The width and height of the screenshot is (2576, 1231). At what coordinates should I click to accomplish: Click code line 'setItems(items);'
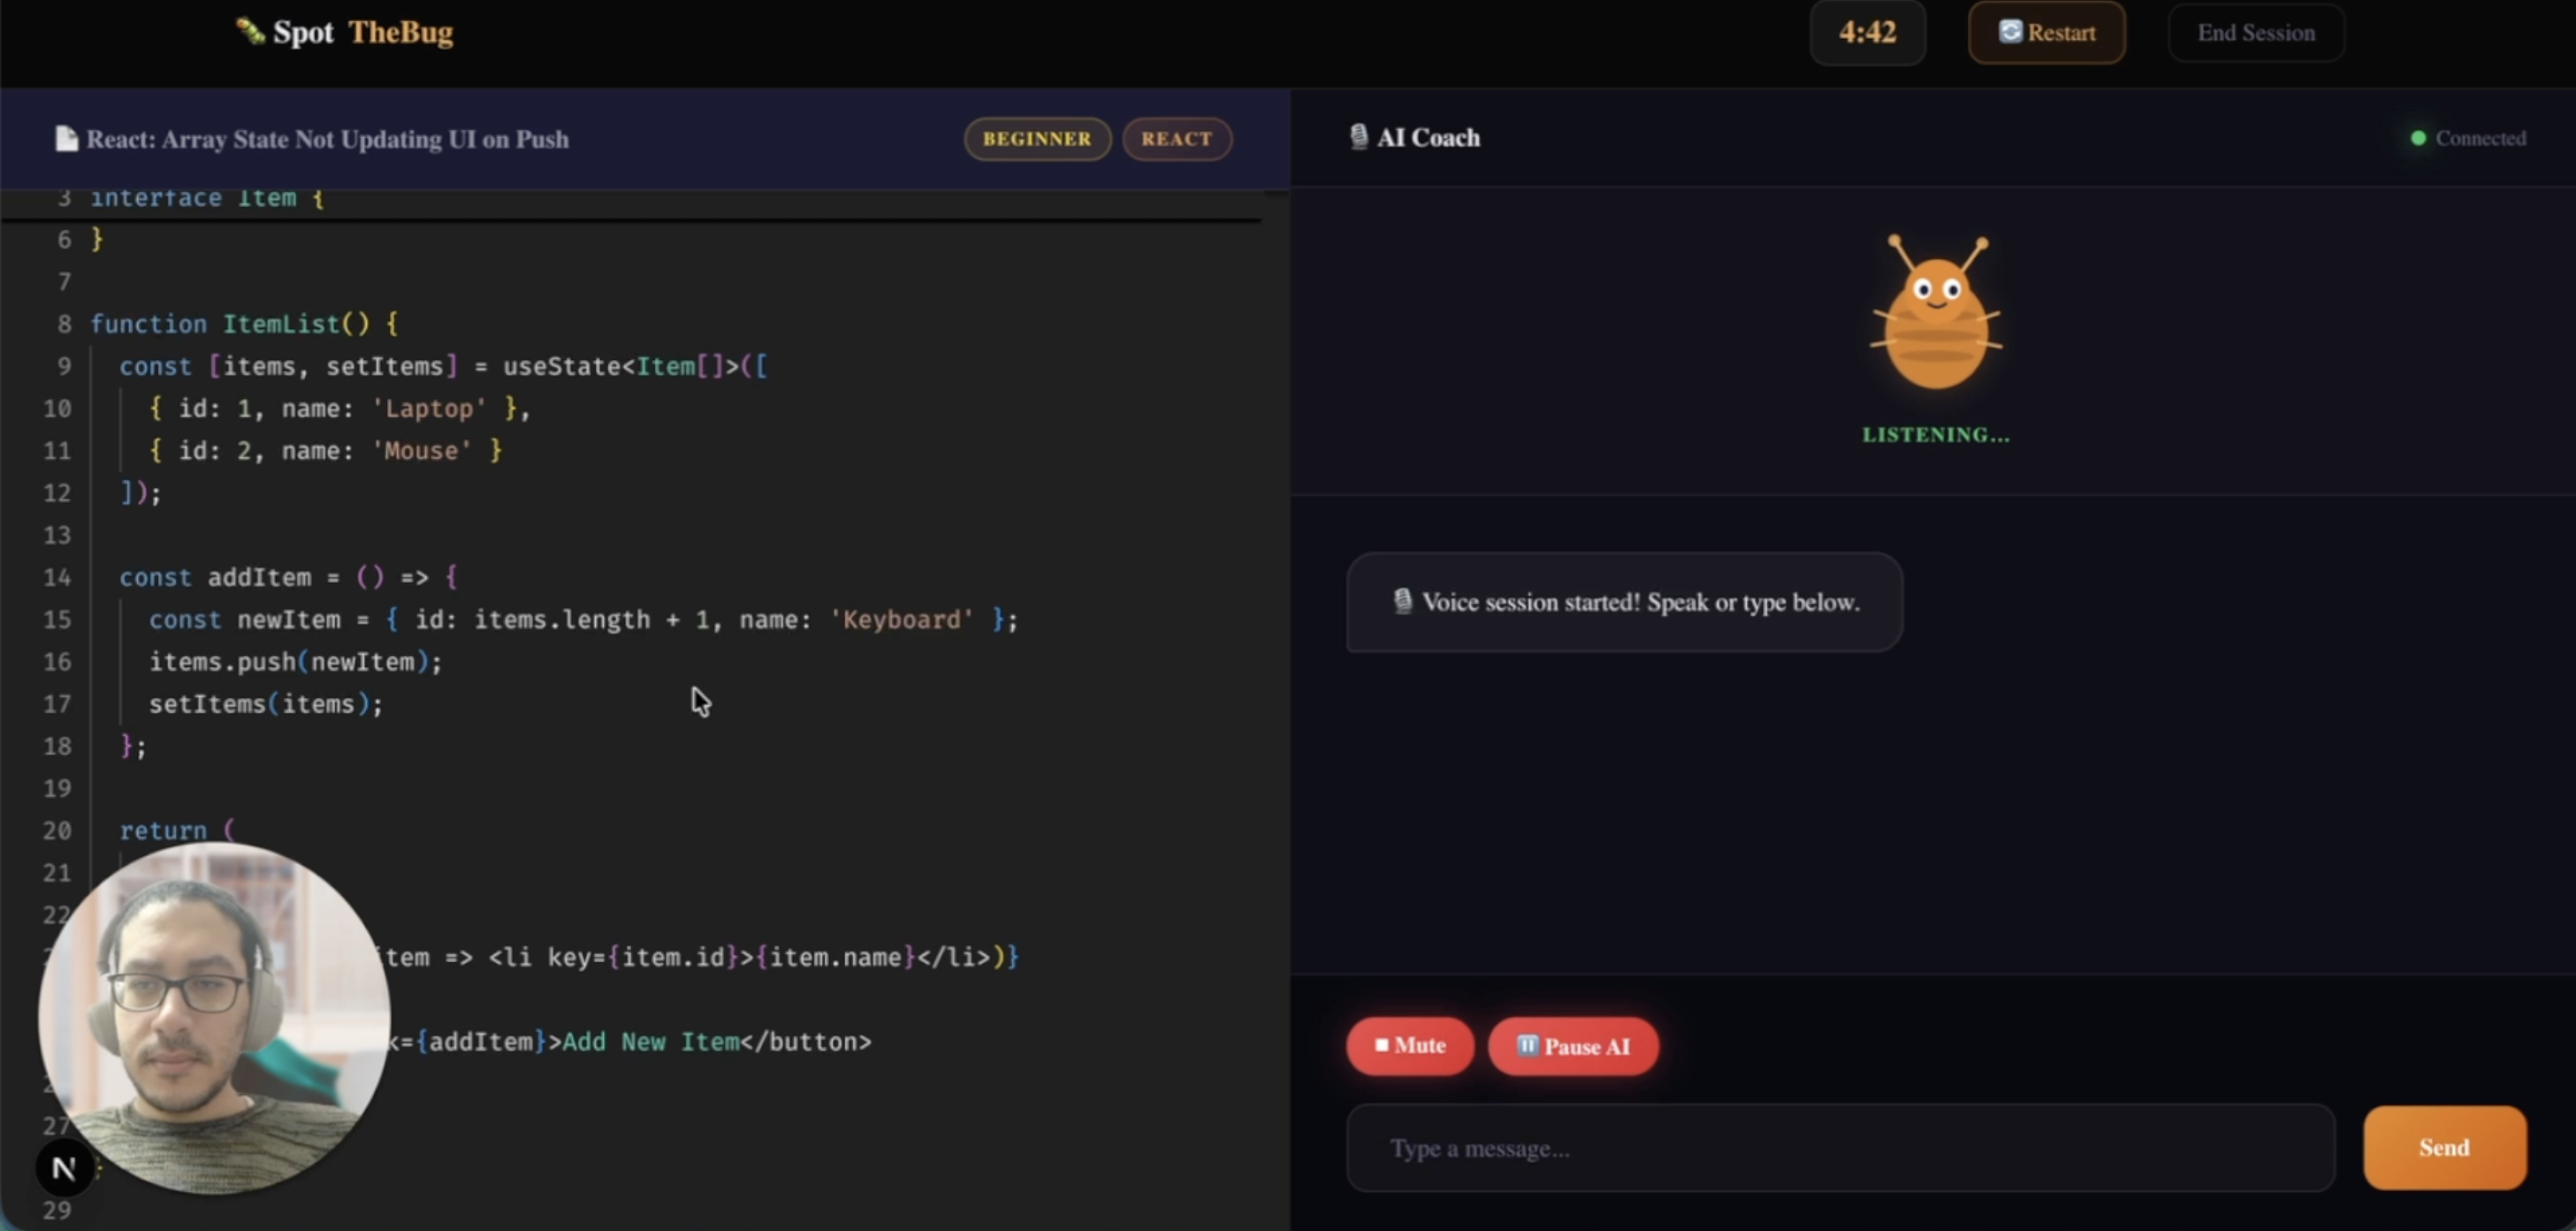click(266, 704)
